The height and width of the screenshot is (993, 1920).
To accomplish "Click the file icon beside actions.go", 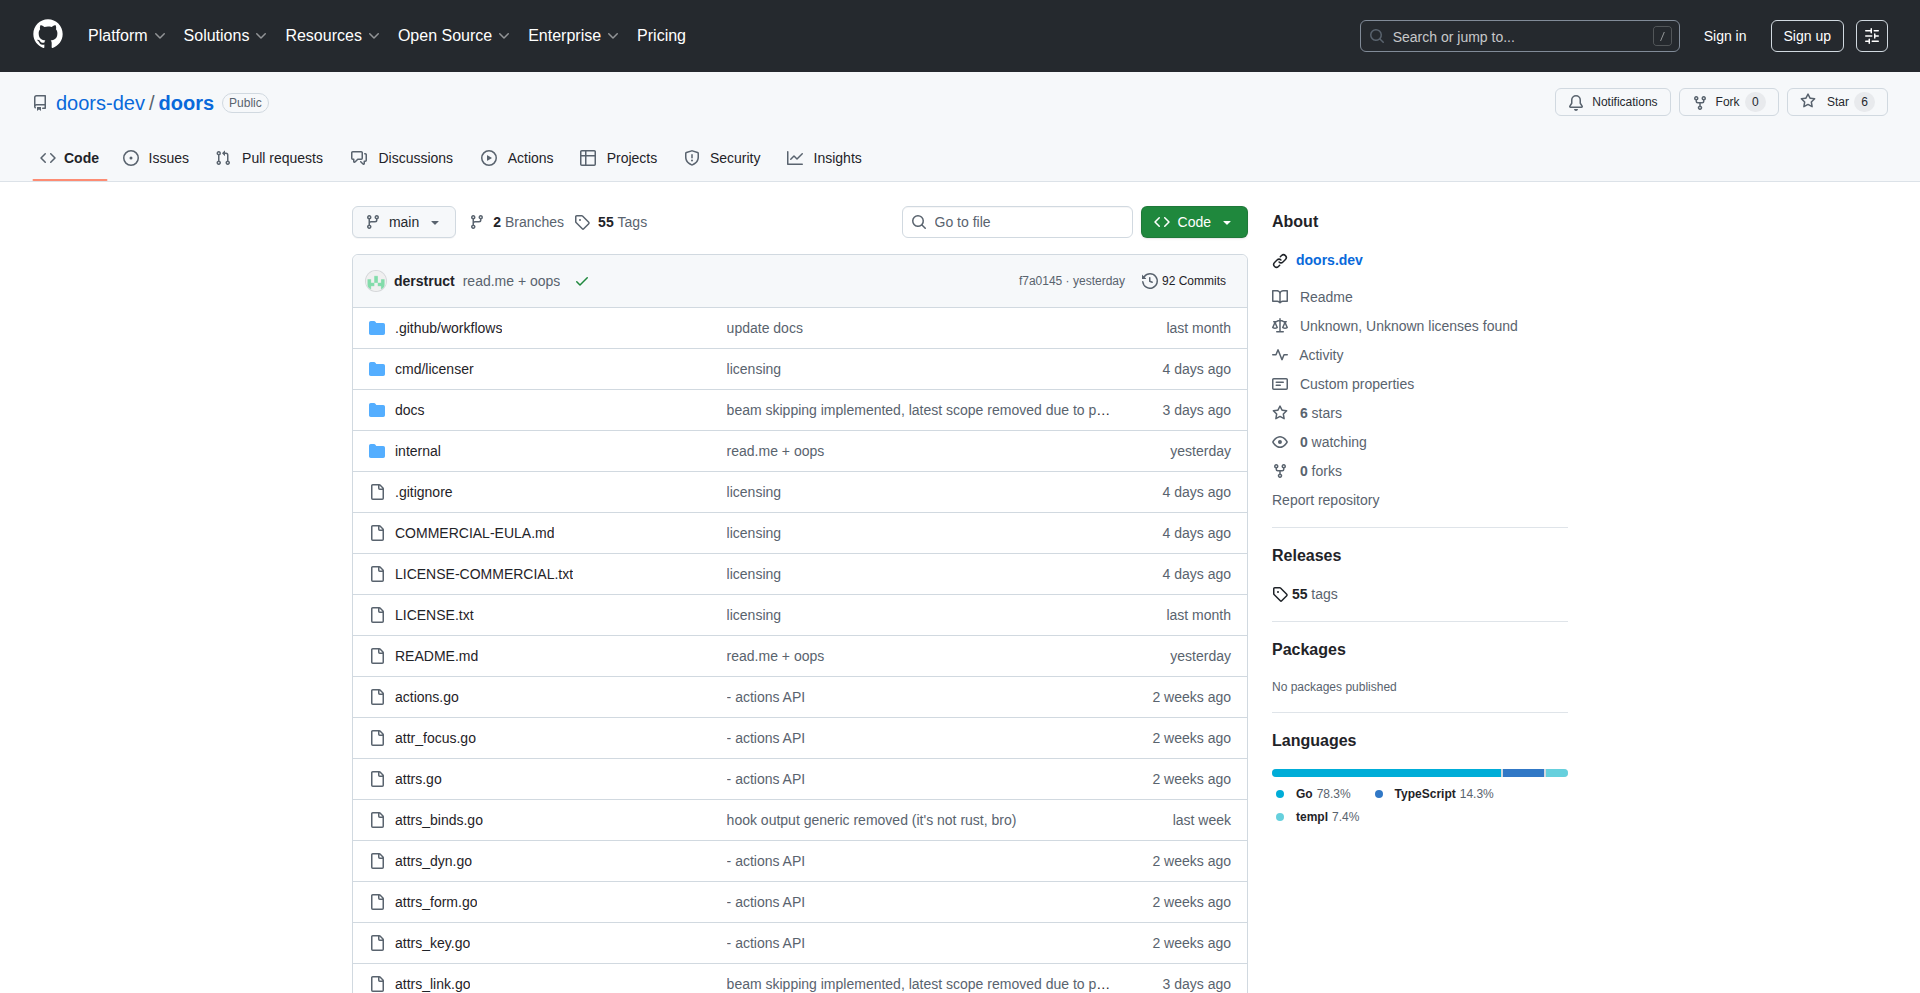I will click(x=377, y=697).
